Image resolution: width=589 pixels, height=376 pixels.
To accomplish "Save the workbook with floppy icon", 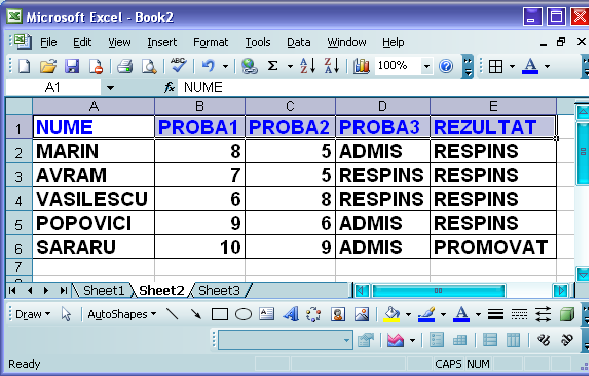I will (x=72, y=66).
